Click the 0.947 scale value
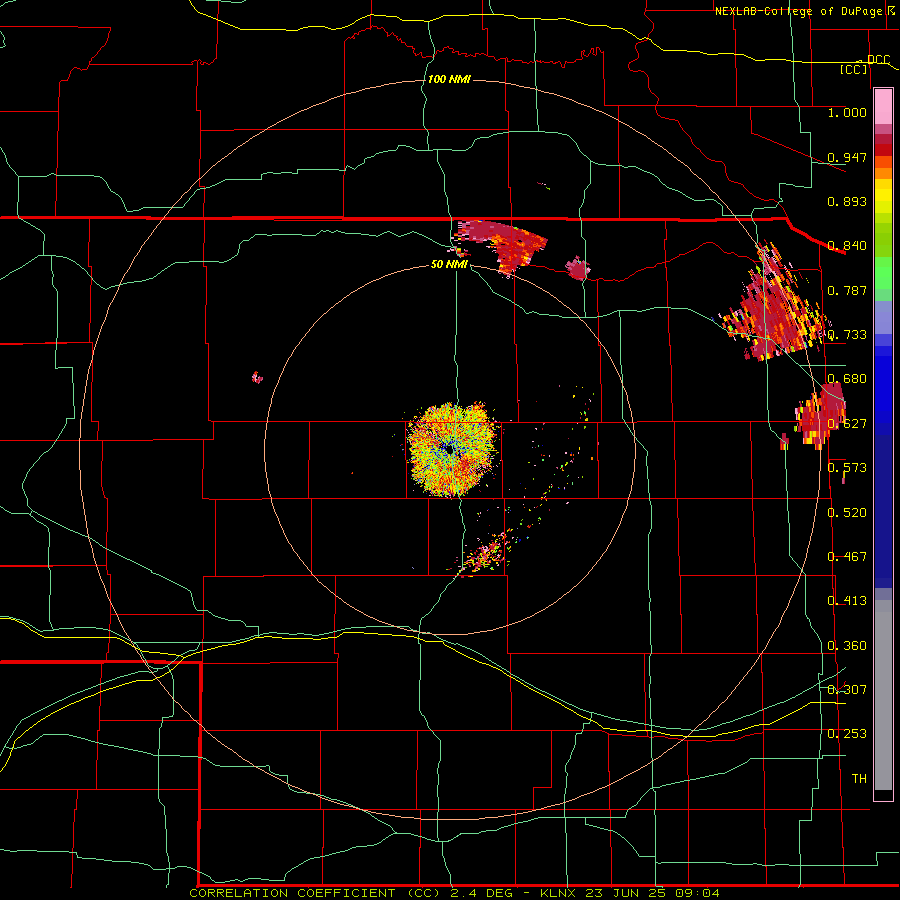 tap(847, 157)
